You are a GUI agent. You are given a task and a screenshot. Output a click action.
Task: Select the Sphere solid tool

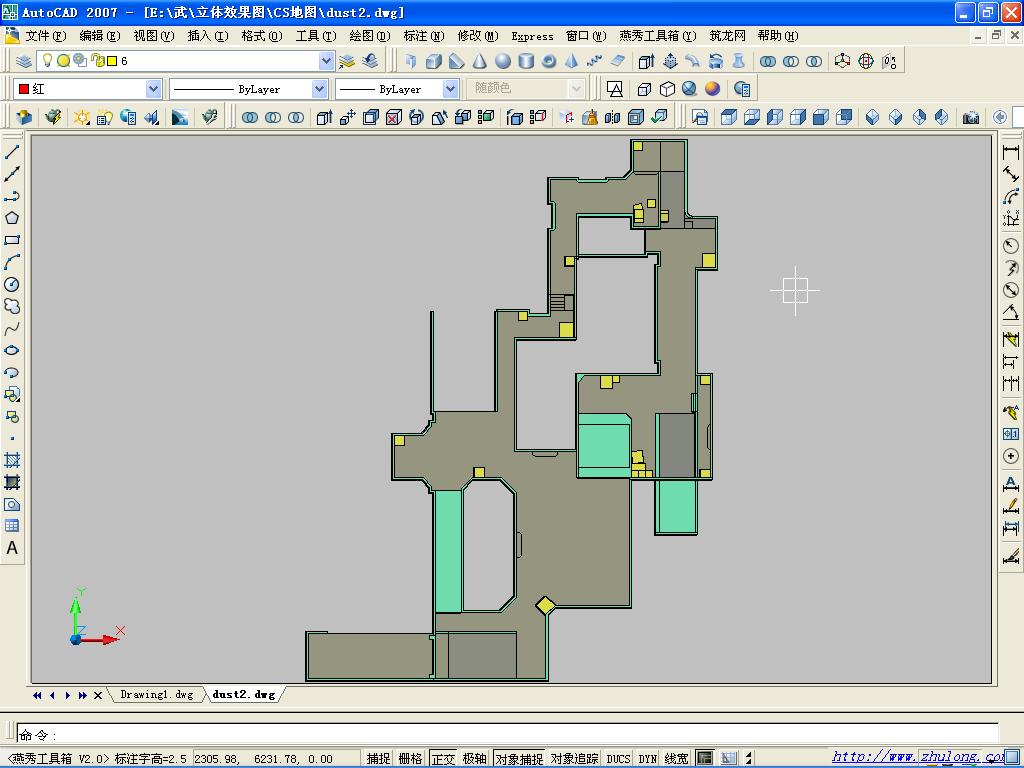(x=503, y=61)
